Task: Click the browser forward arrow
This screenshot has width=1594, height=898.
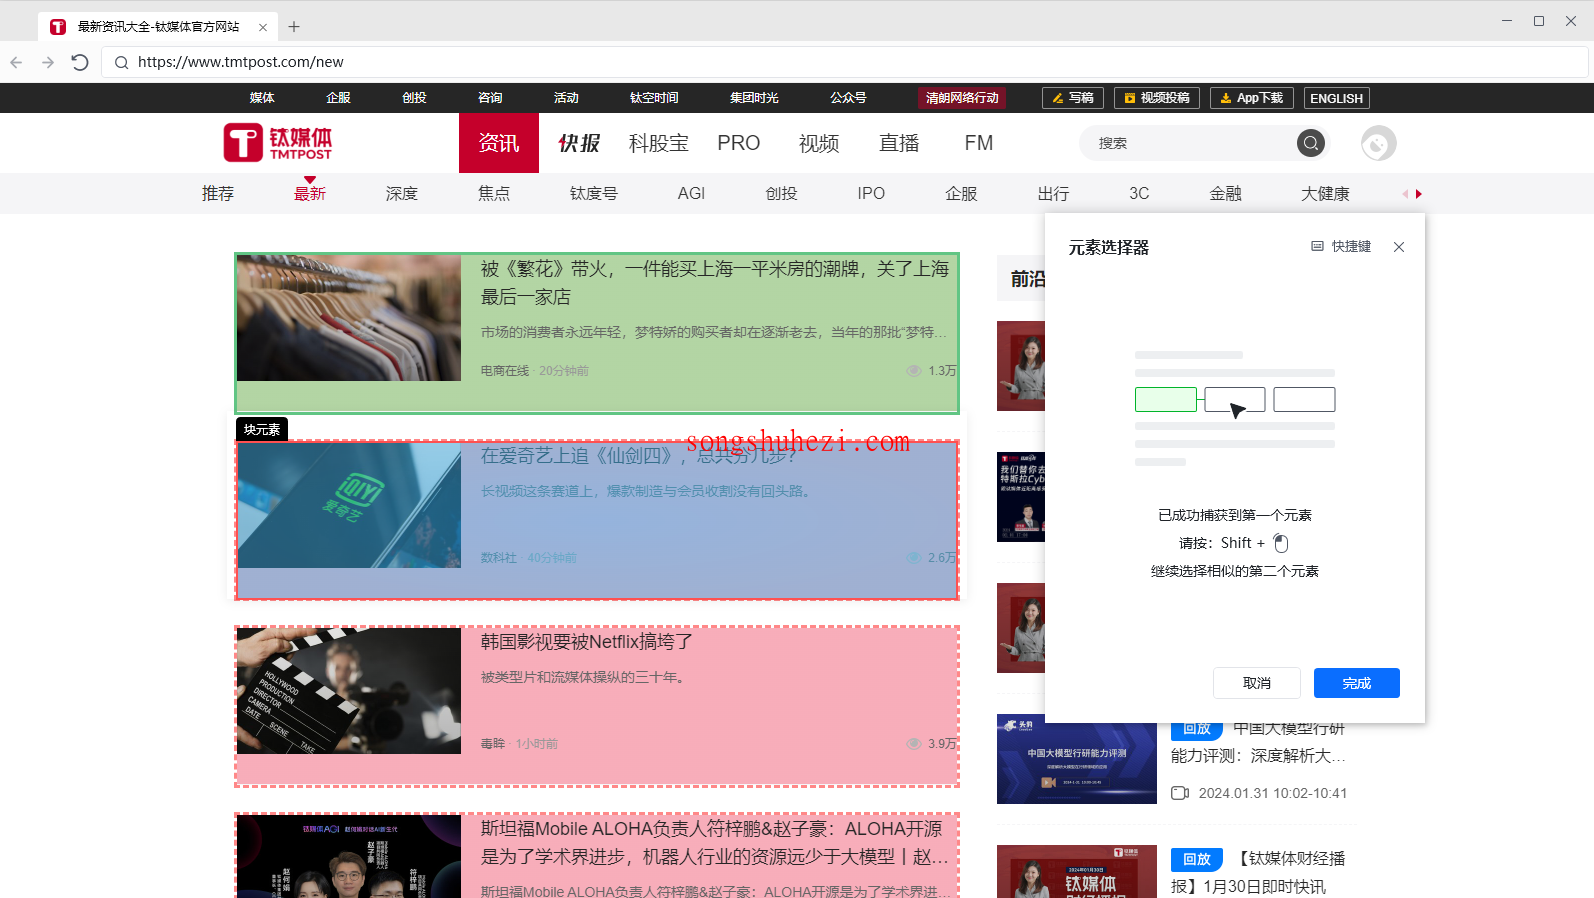Action: (48, 62)
